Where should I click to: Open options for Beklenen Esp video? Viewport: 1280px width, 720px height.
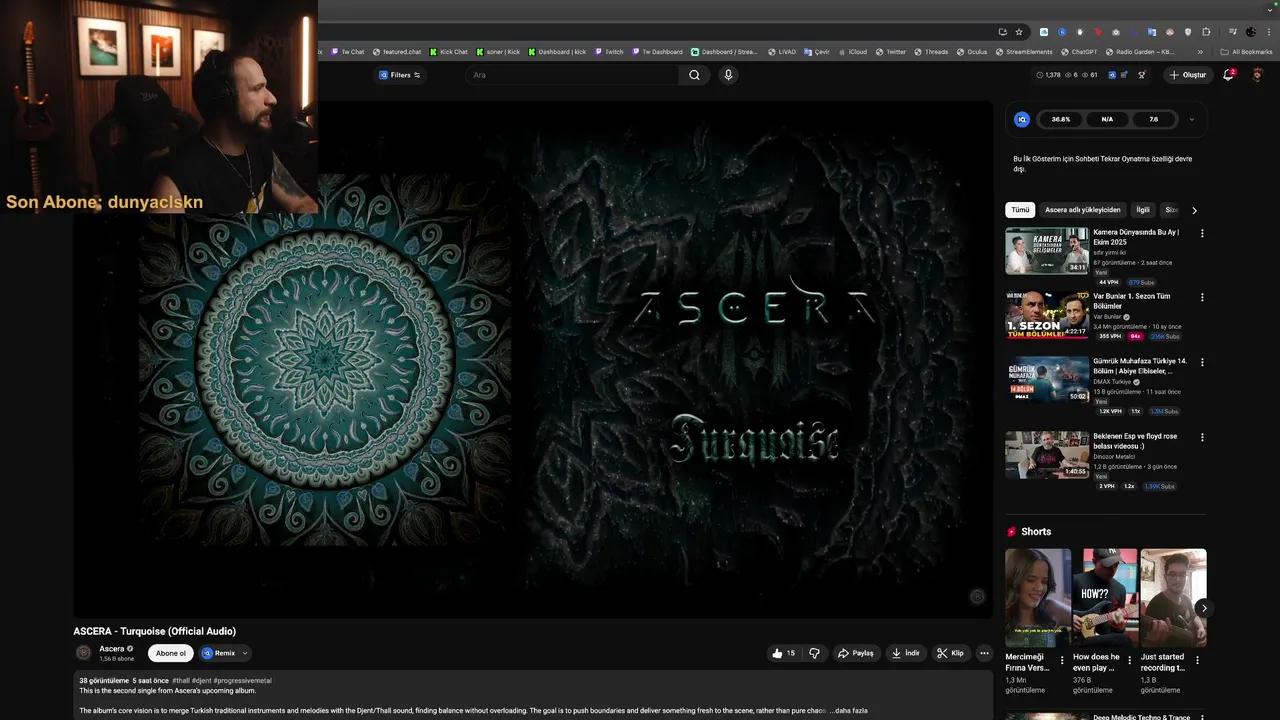point(1202,437)
